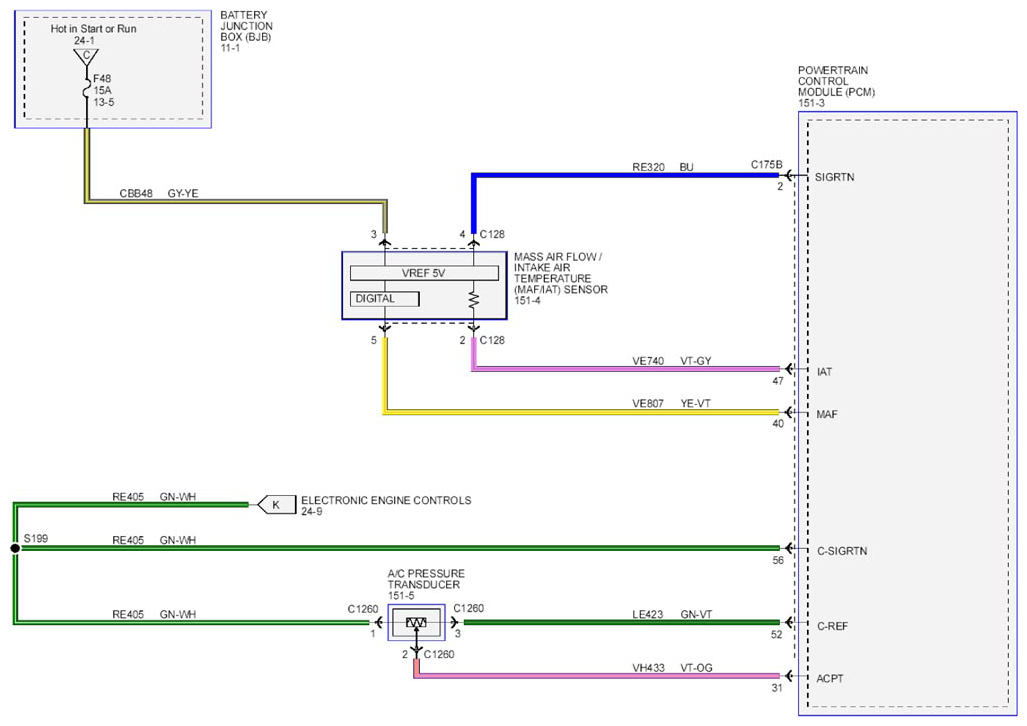Click the IAT resistor symbol in sensor
Image resolution: width=1027 pixels, height=726 pixels.
[x=474, y=301]
